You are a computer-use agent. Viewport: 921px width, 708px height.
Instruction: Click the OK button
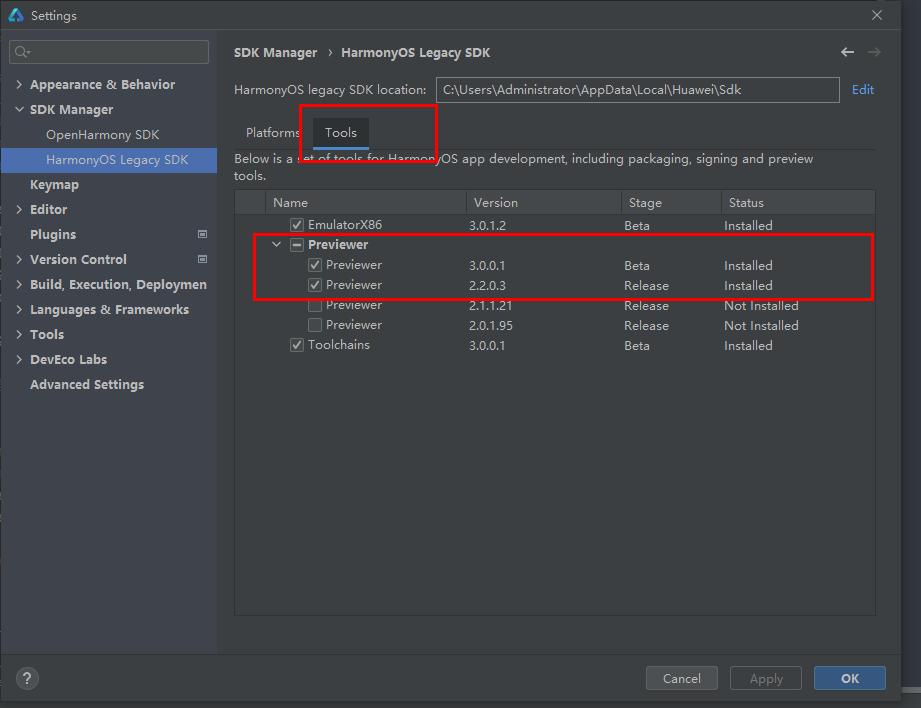click(849, 678)
